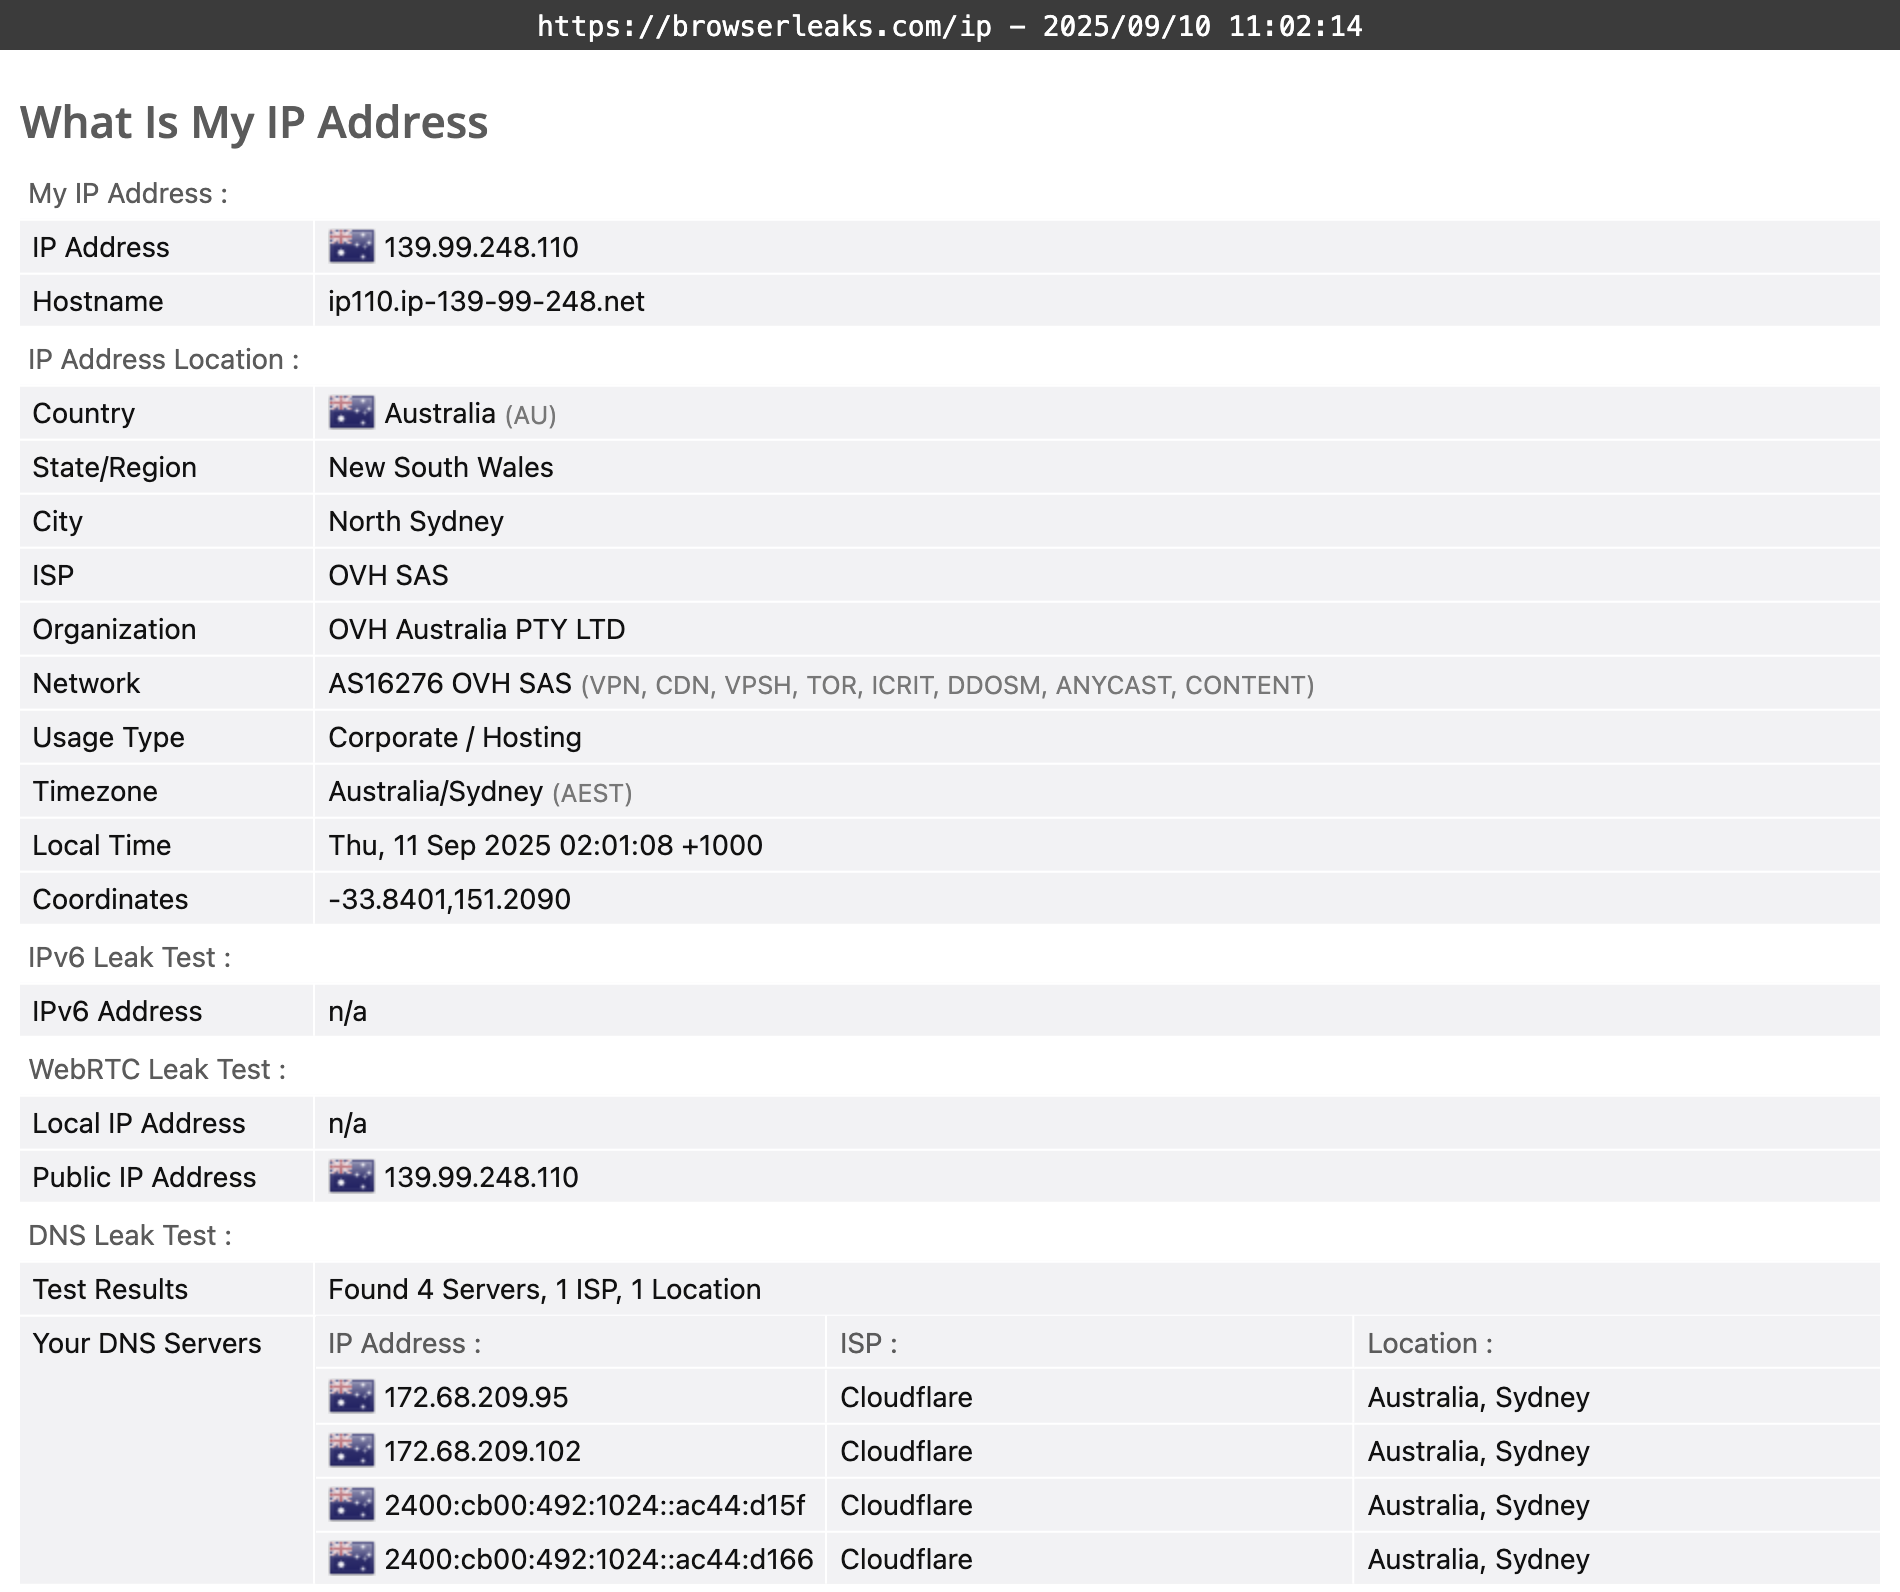Click the 'My IP Address :' section label
This screenshot has width=1900, height=1592.
(x=128, y=193)
